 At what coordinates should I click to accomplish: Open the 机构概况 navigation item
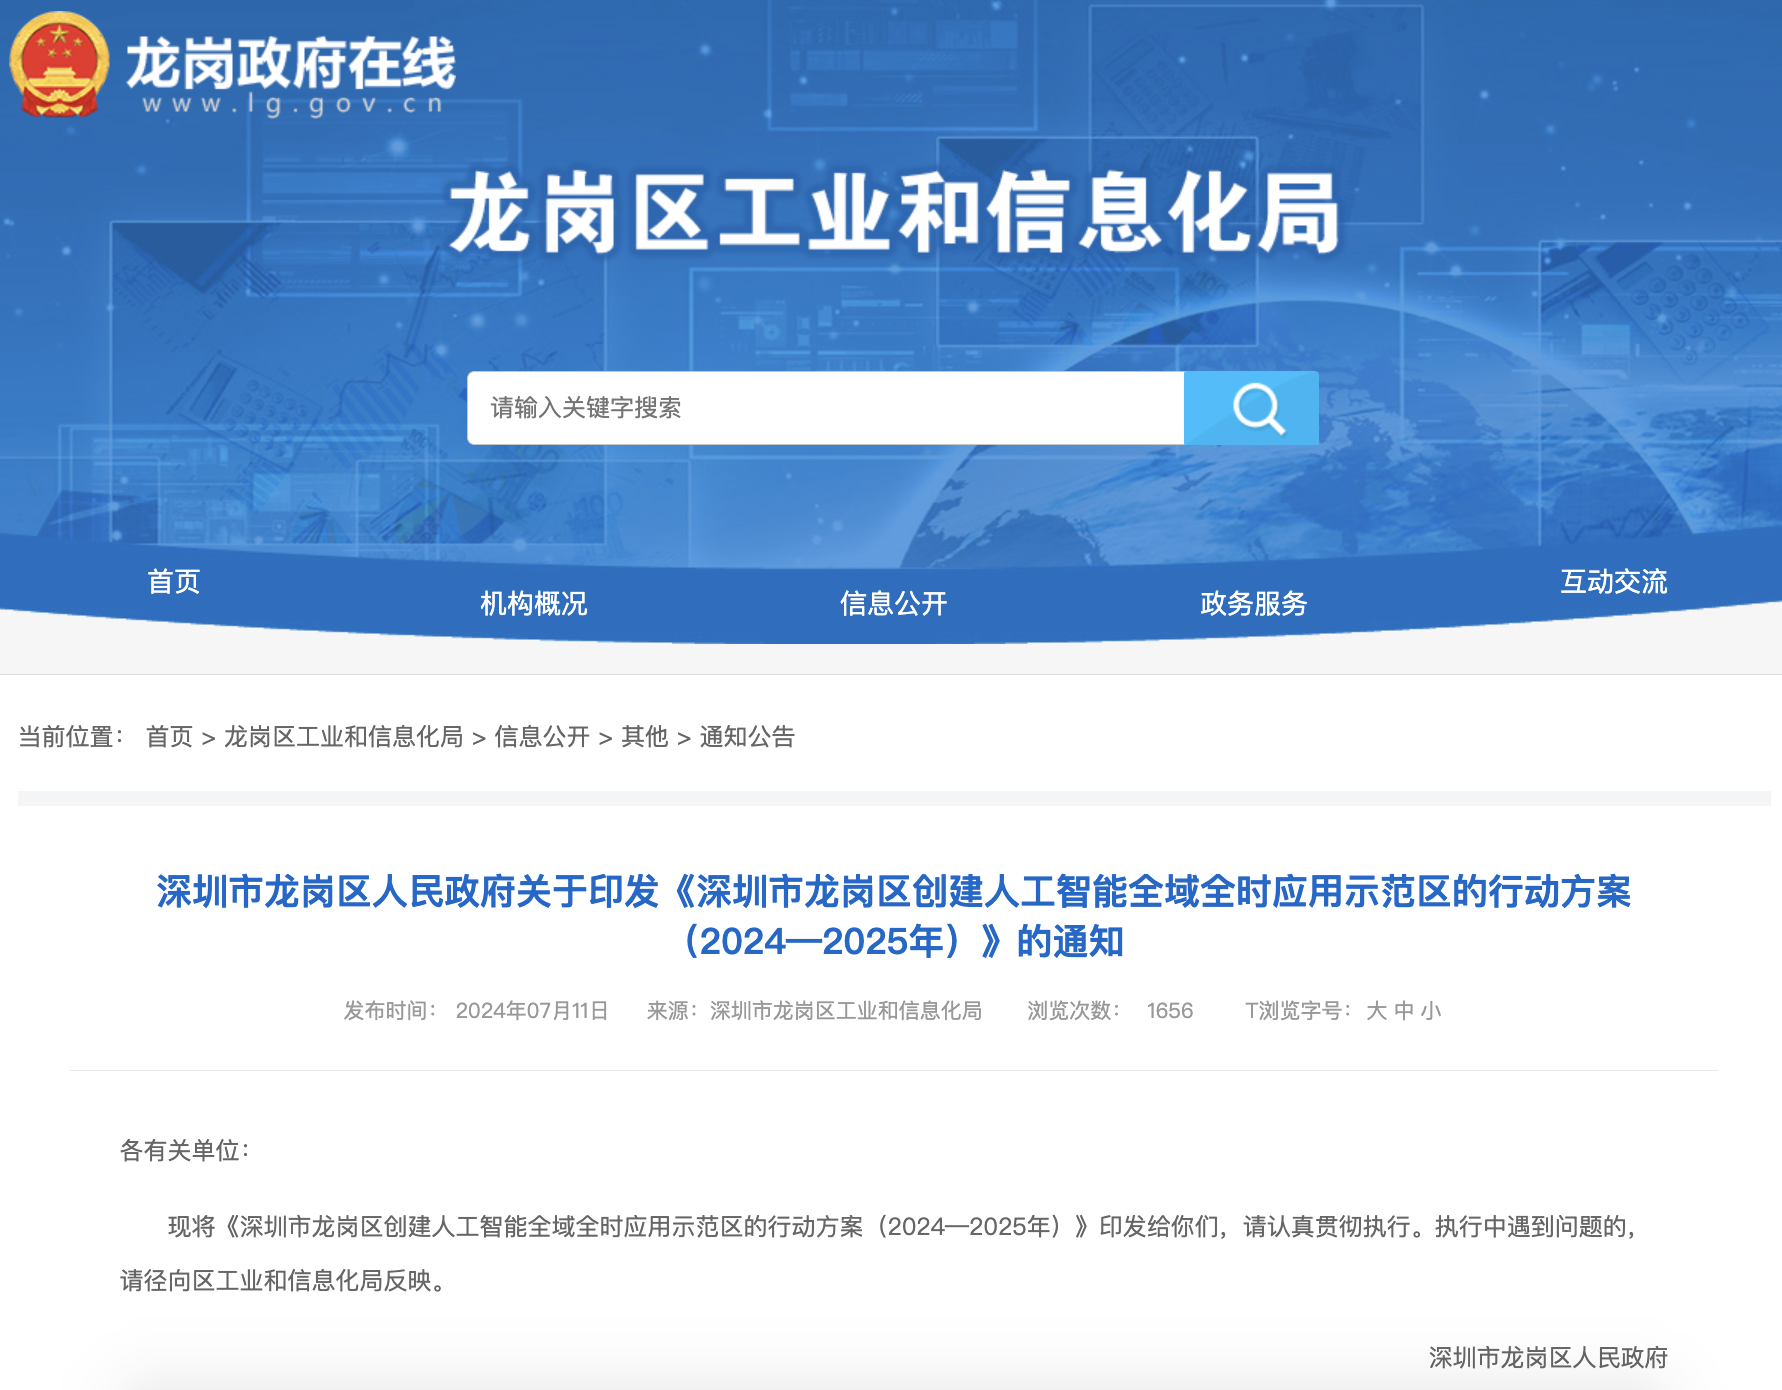point(534,603)
